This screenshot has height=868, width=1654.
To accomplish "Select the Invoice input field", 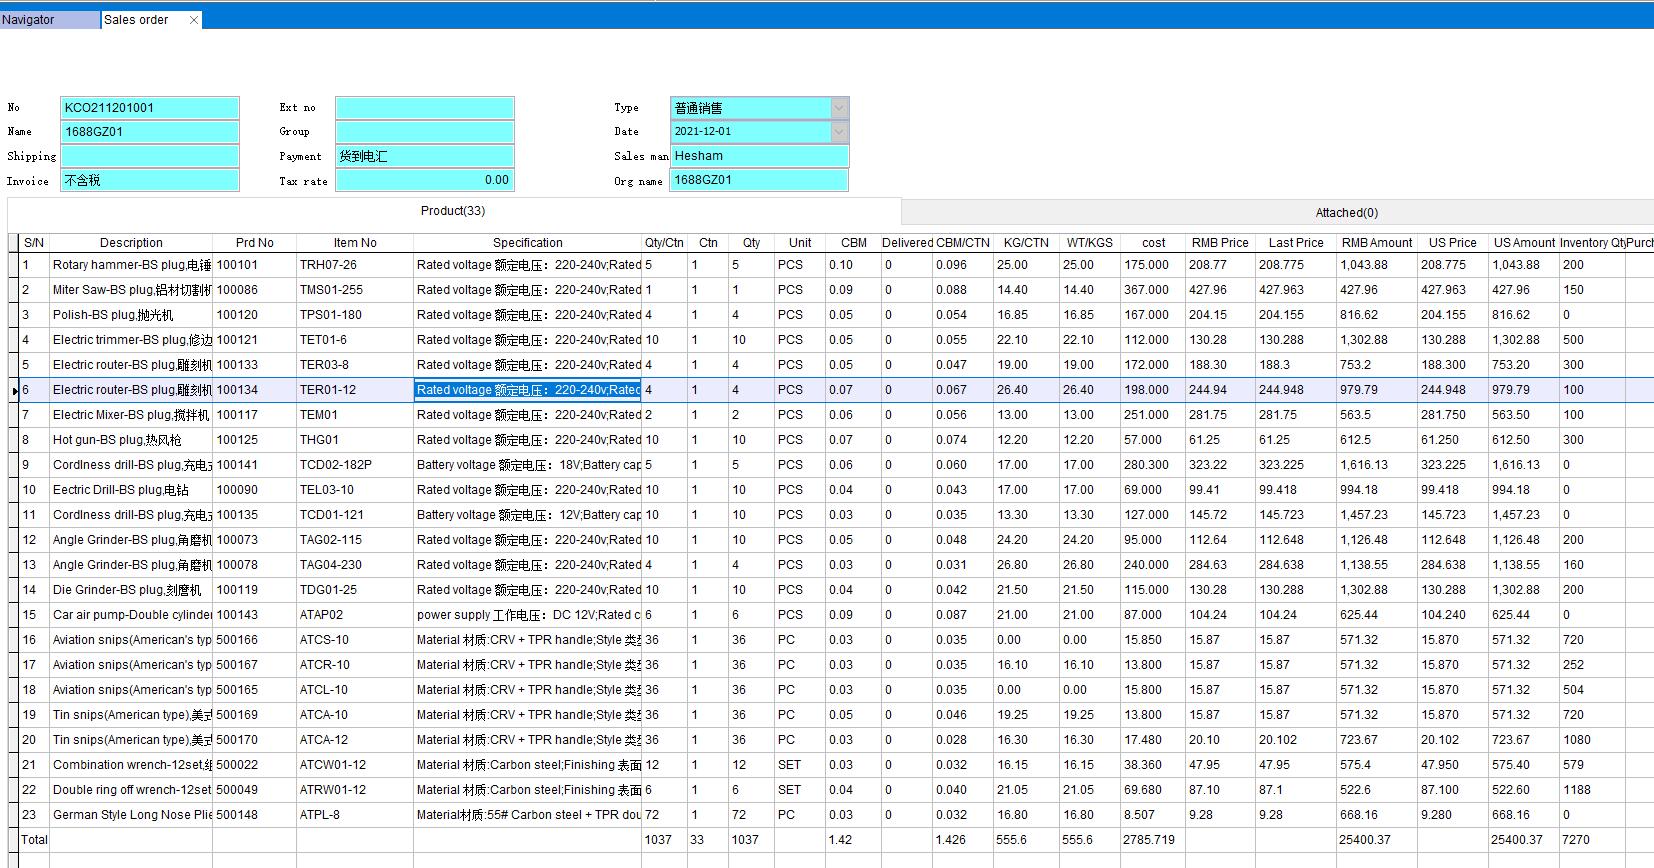I will coord(150,181).
